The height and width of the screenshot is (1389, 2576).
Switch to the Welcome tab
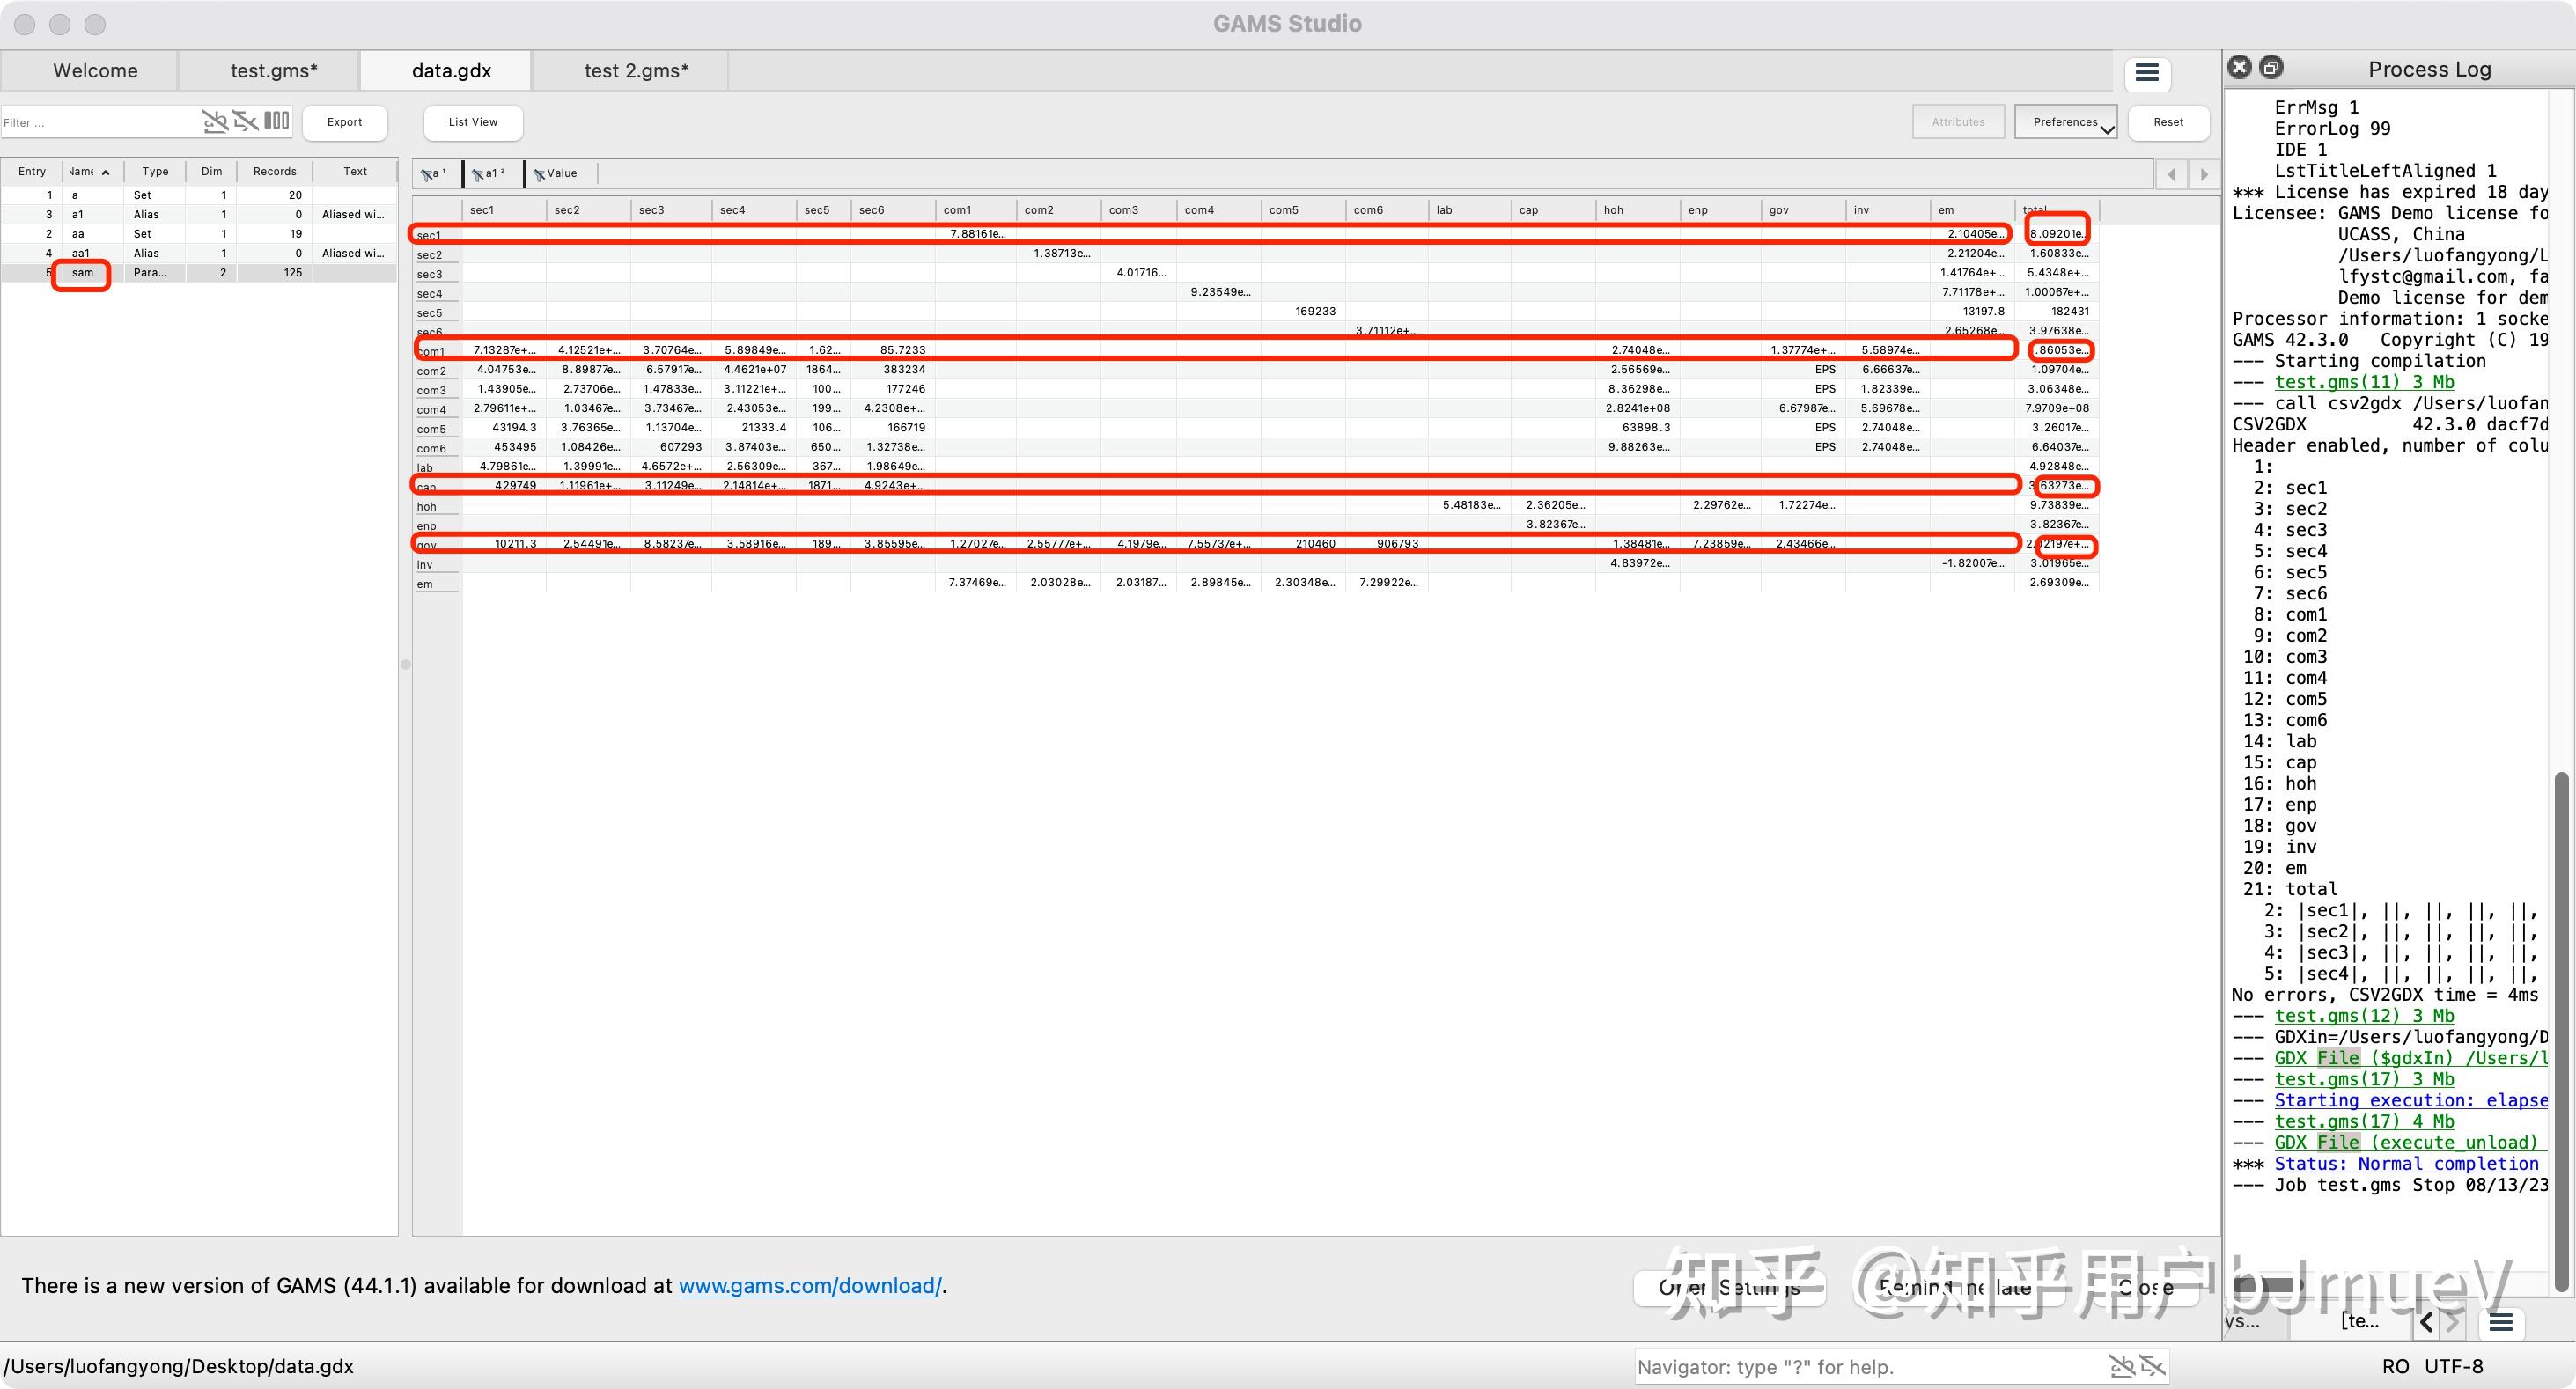pos(95,71)
